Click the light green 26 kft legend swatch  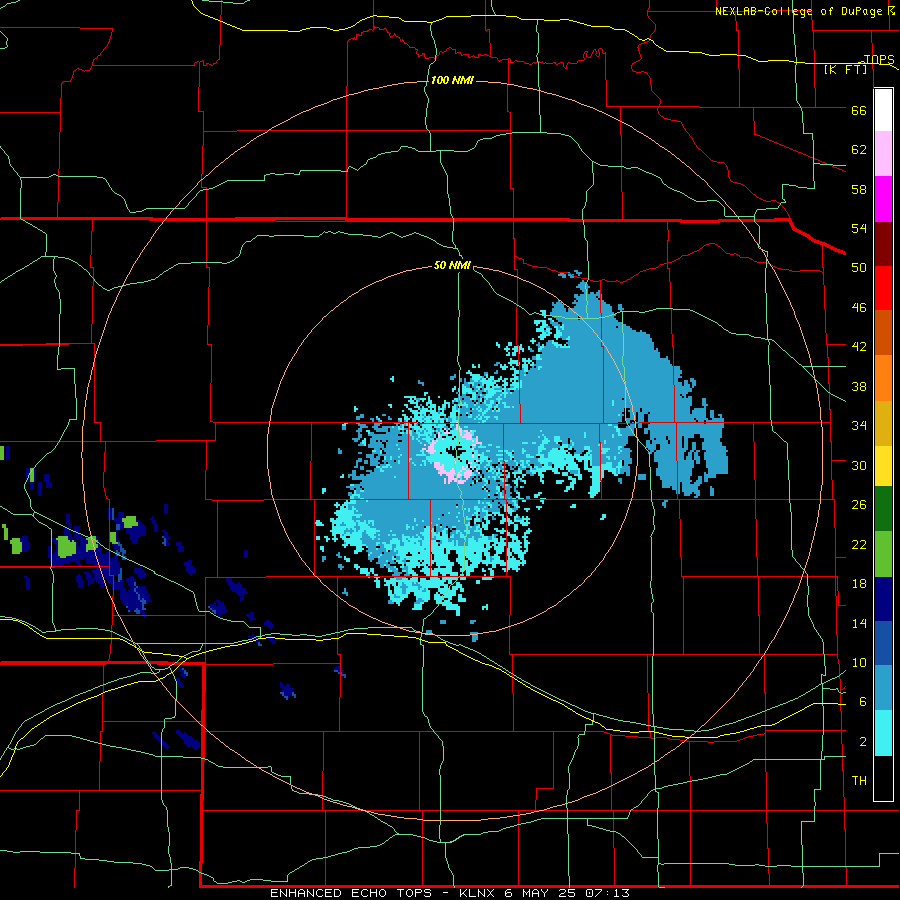pos(883,553)
